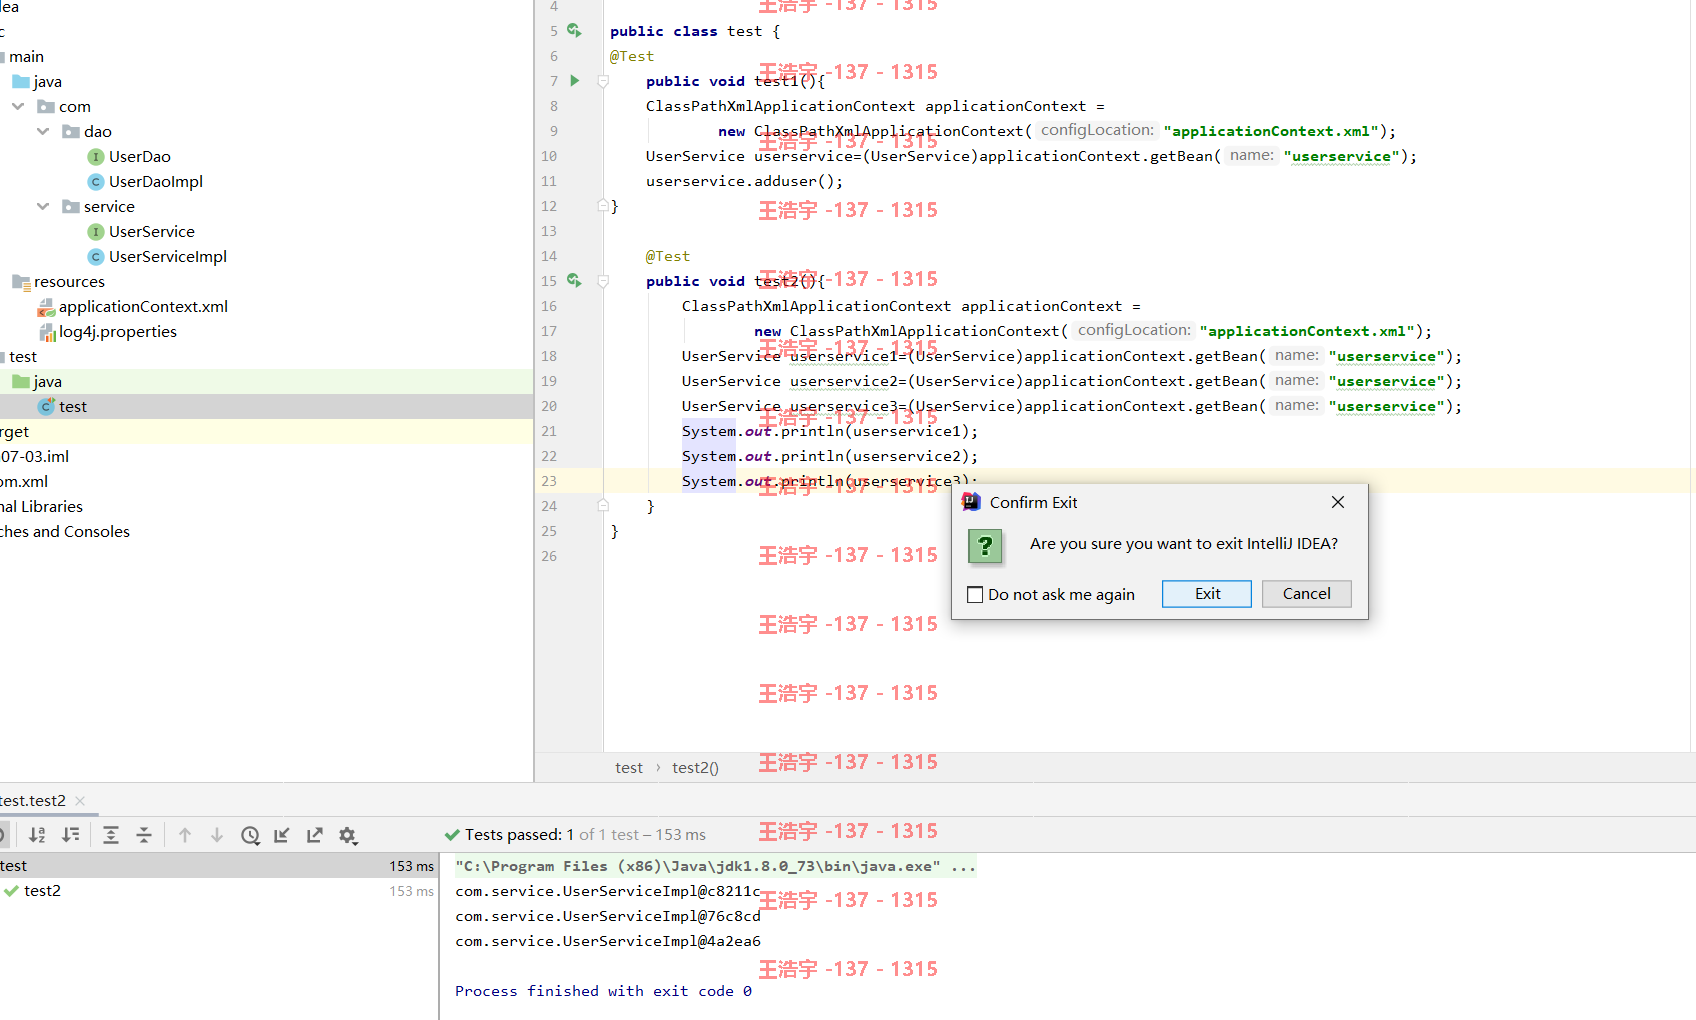The width and height of the screenshot is (1696, 1020).
Task: Select Scratches and Consoles node
Action: [x=64, y=531]
